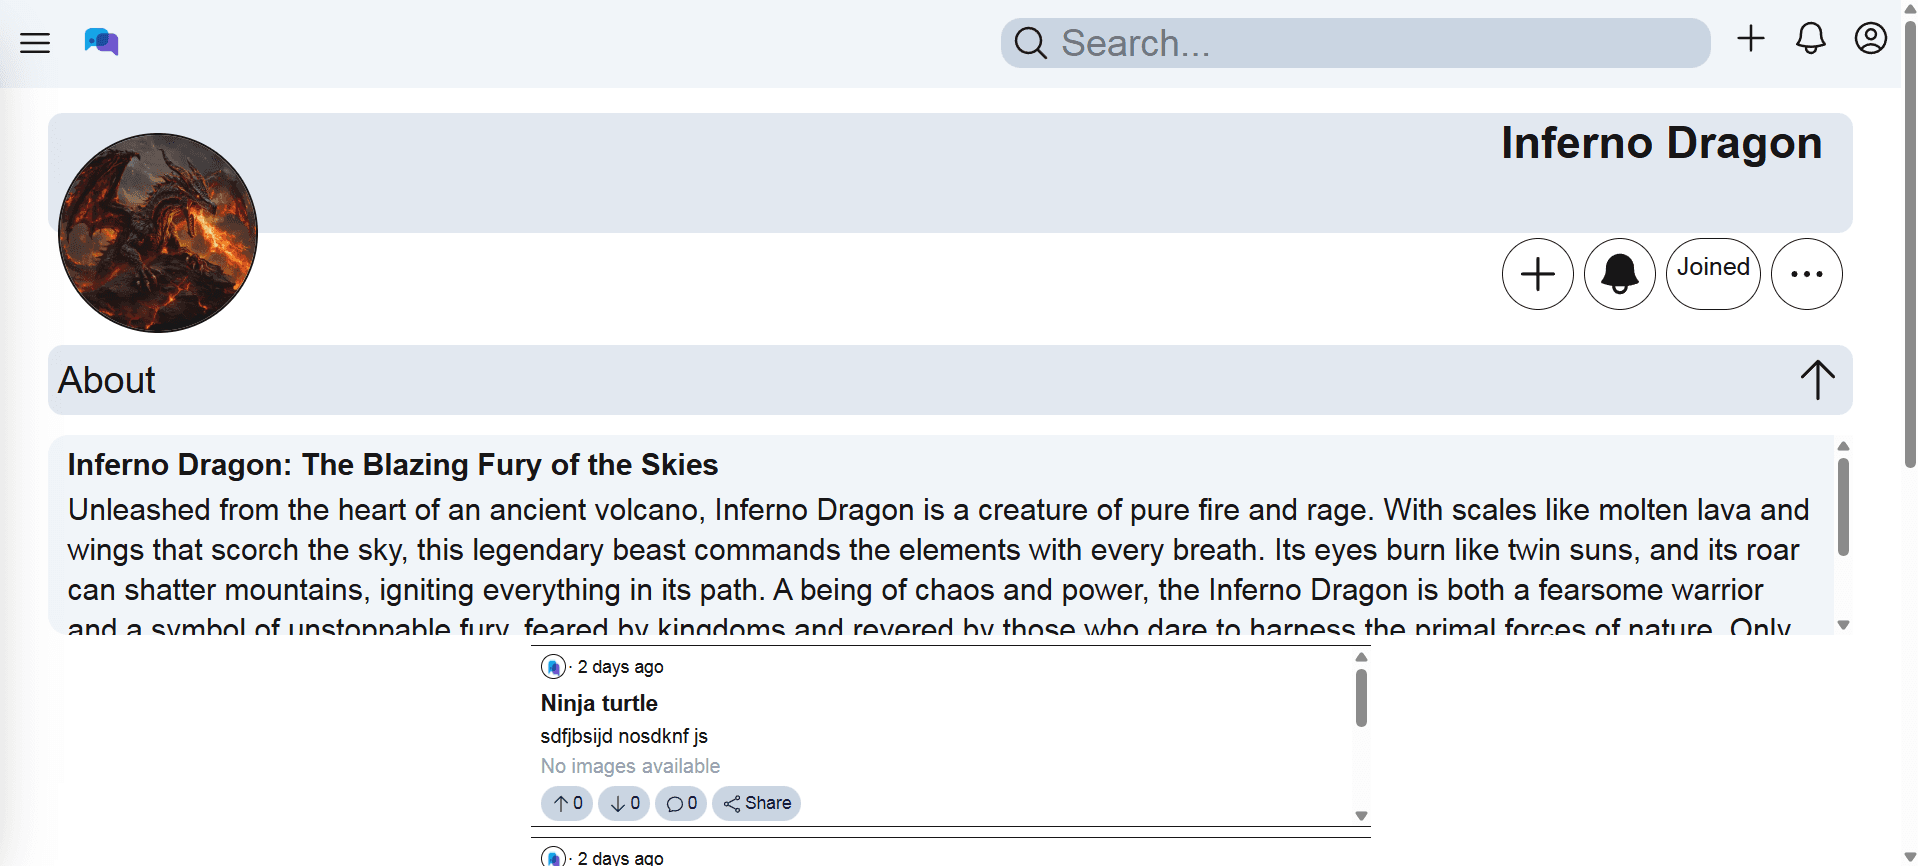This screenshot has width=1918, height=866.
Task: Upvote the Ninja turtle post
Action: point(567,803)
